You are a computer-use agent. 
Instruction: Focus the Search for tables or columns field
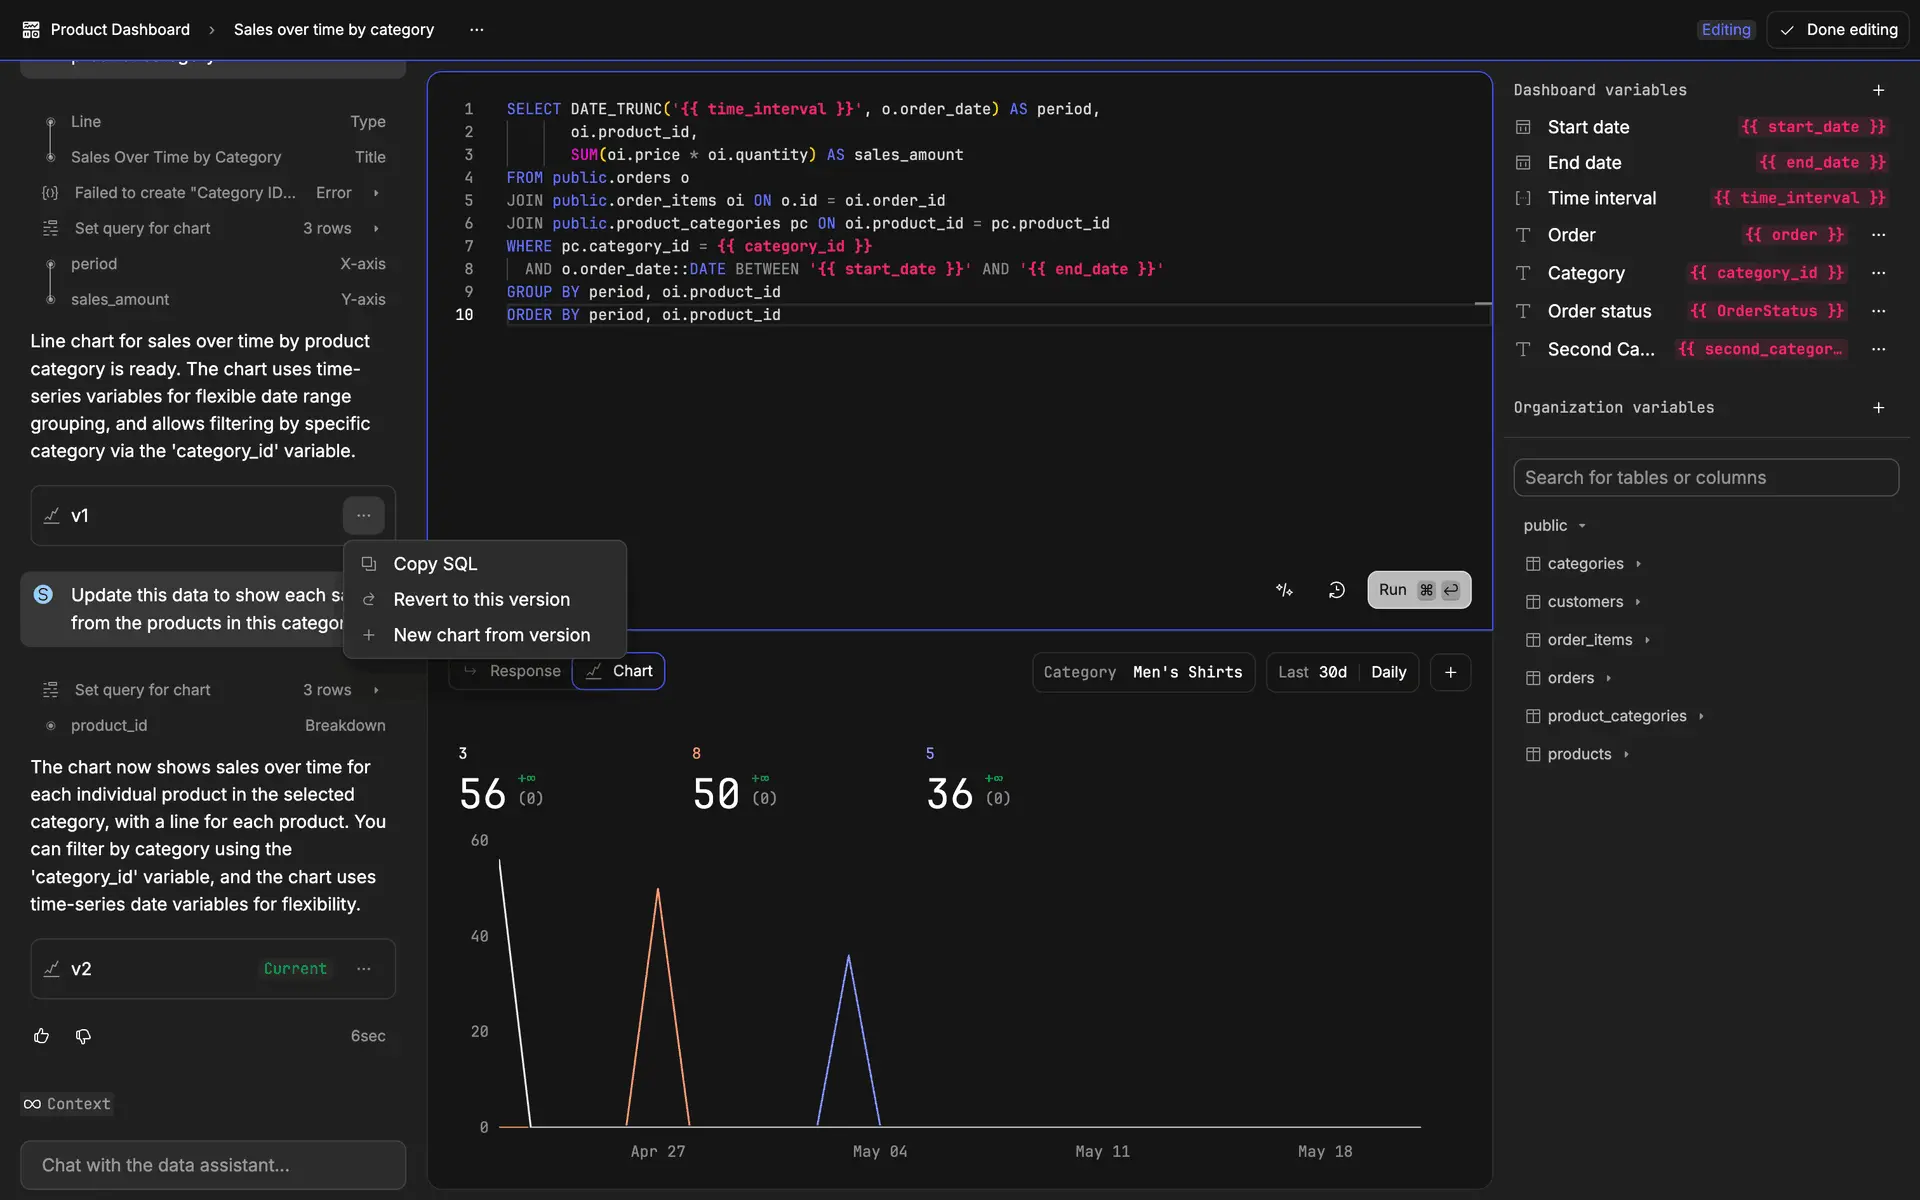[x=1705, y=478]
